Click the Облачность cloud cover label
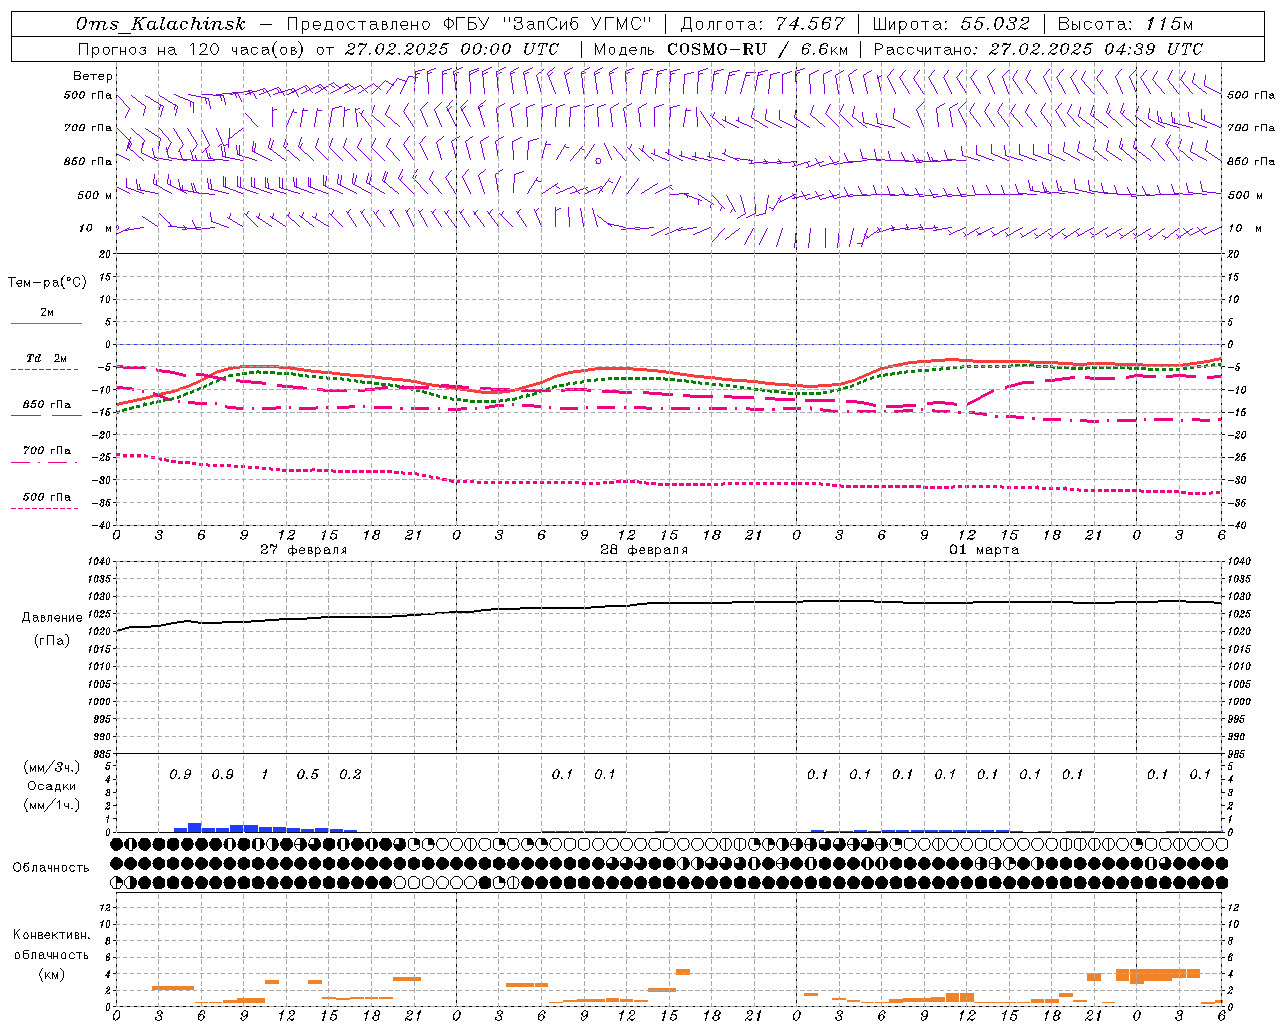The image size is (1280, 1024). (x=51, y=868)
